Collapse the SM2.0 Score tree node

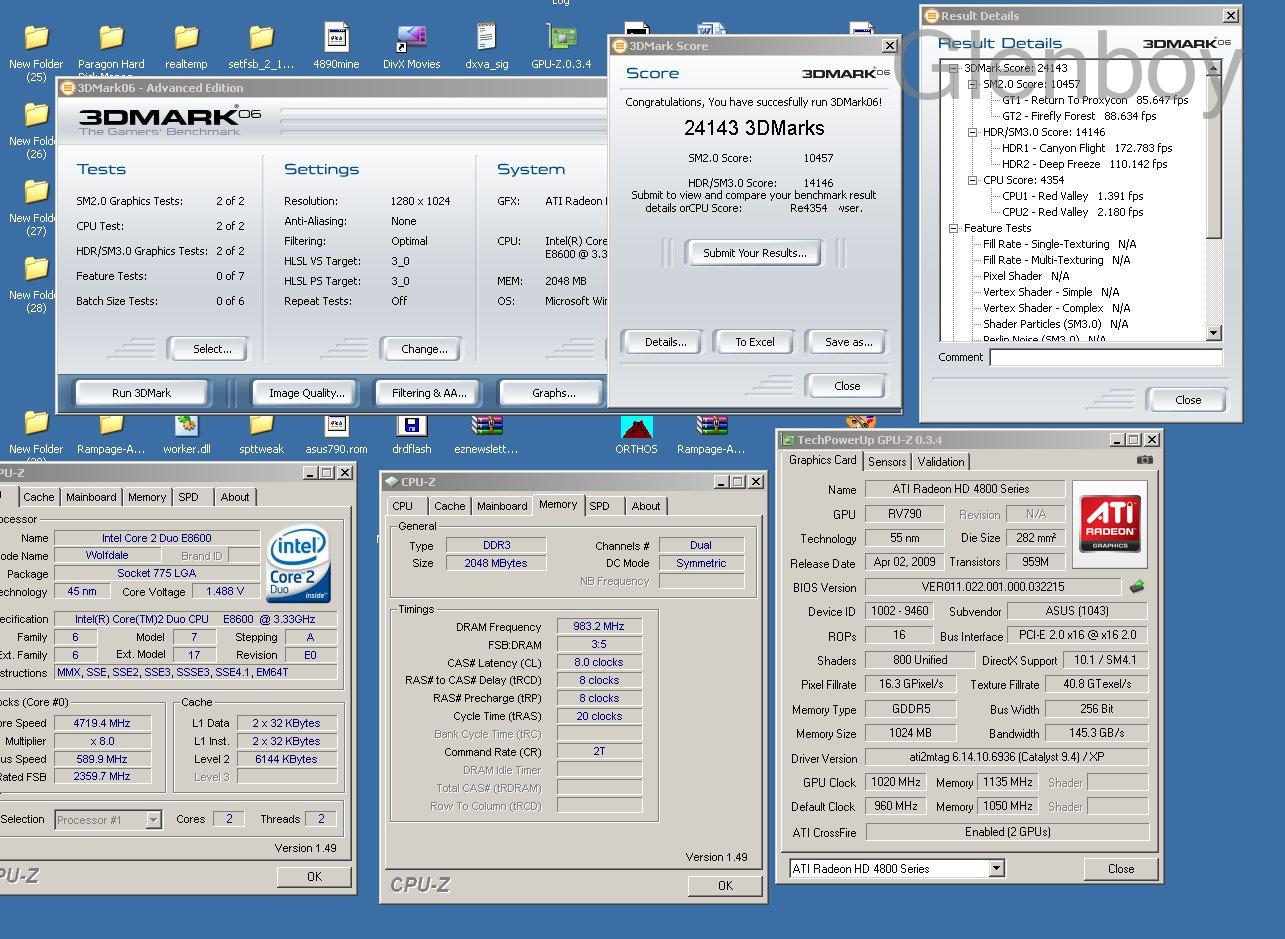973,85
